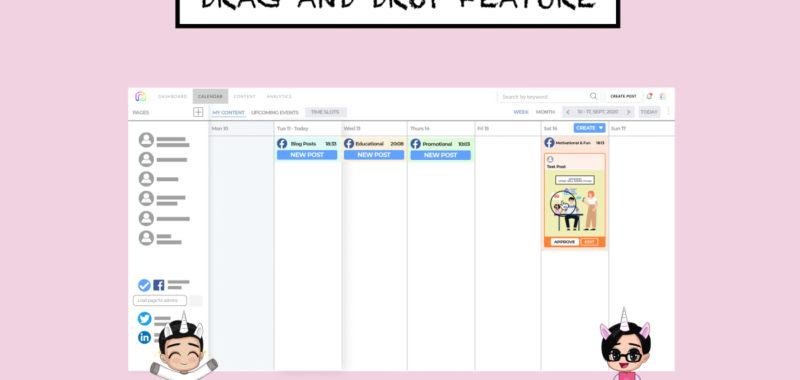Select the third page avatar in sidebar

[x=146, y=179]
